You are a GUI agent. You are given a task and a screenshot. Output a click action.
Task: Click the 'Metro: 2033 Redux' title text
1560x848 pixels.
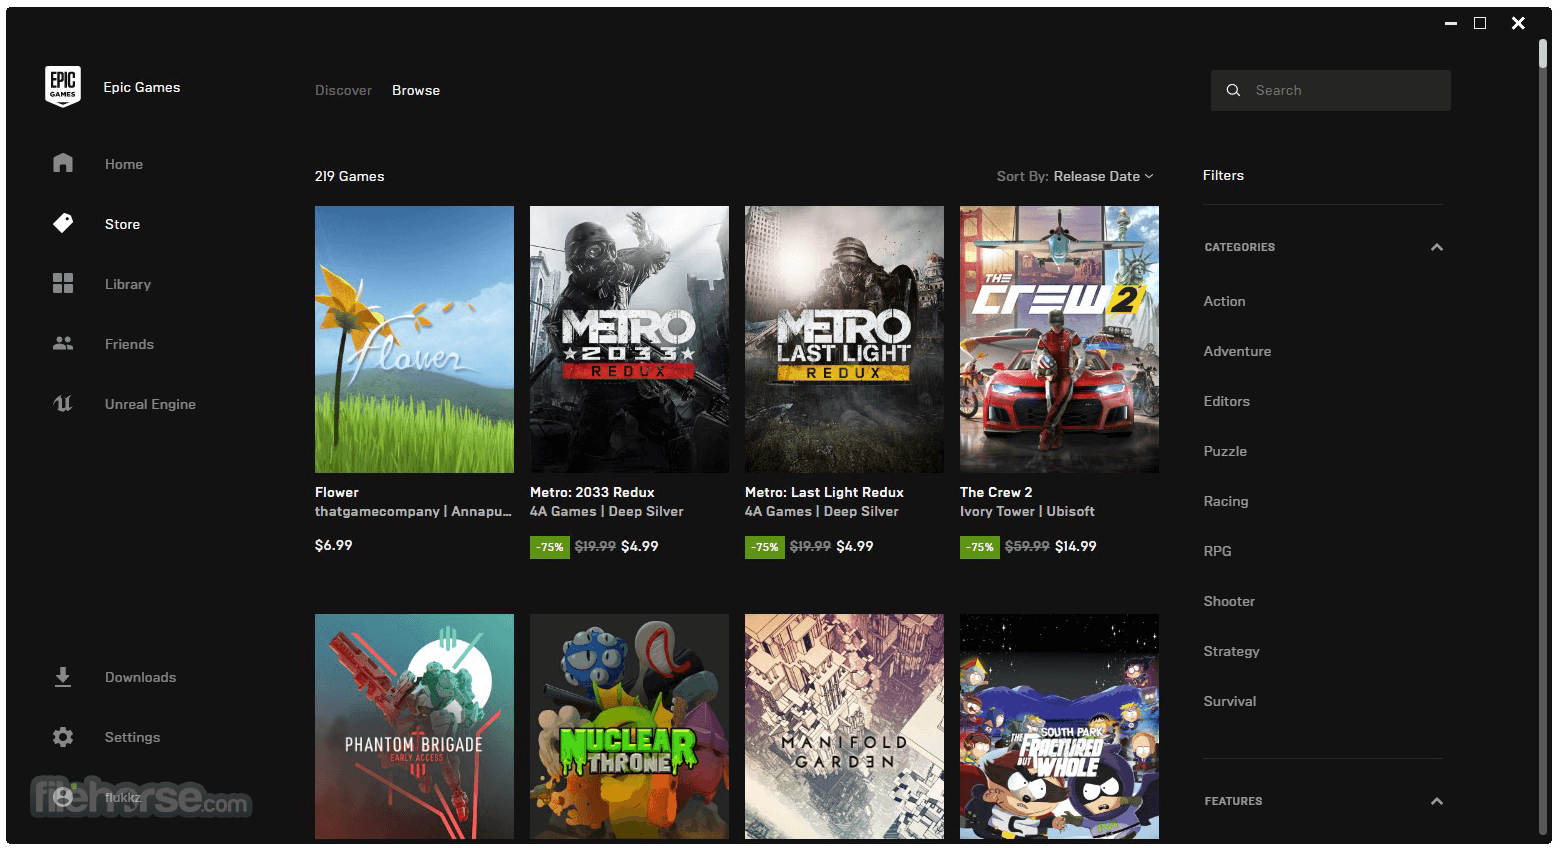tap(592, 492)
